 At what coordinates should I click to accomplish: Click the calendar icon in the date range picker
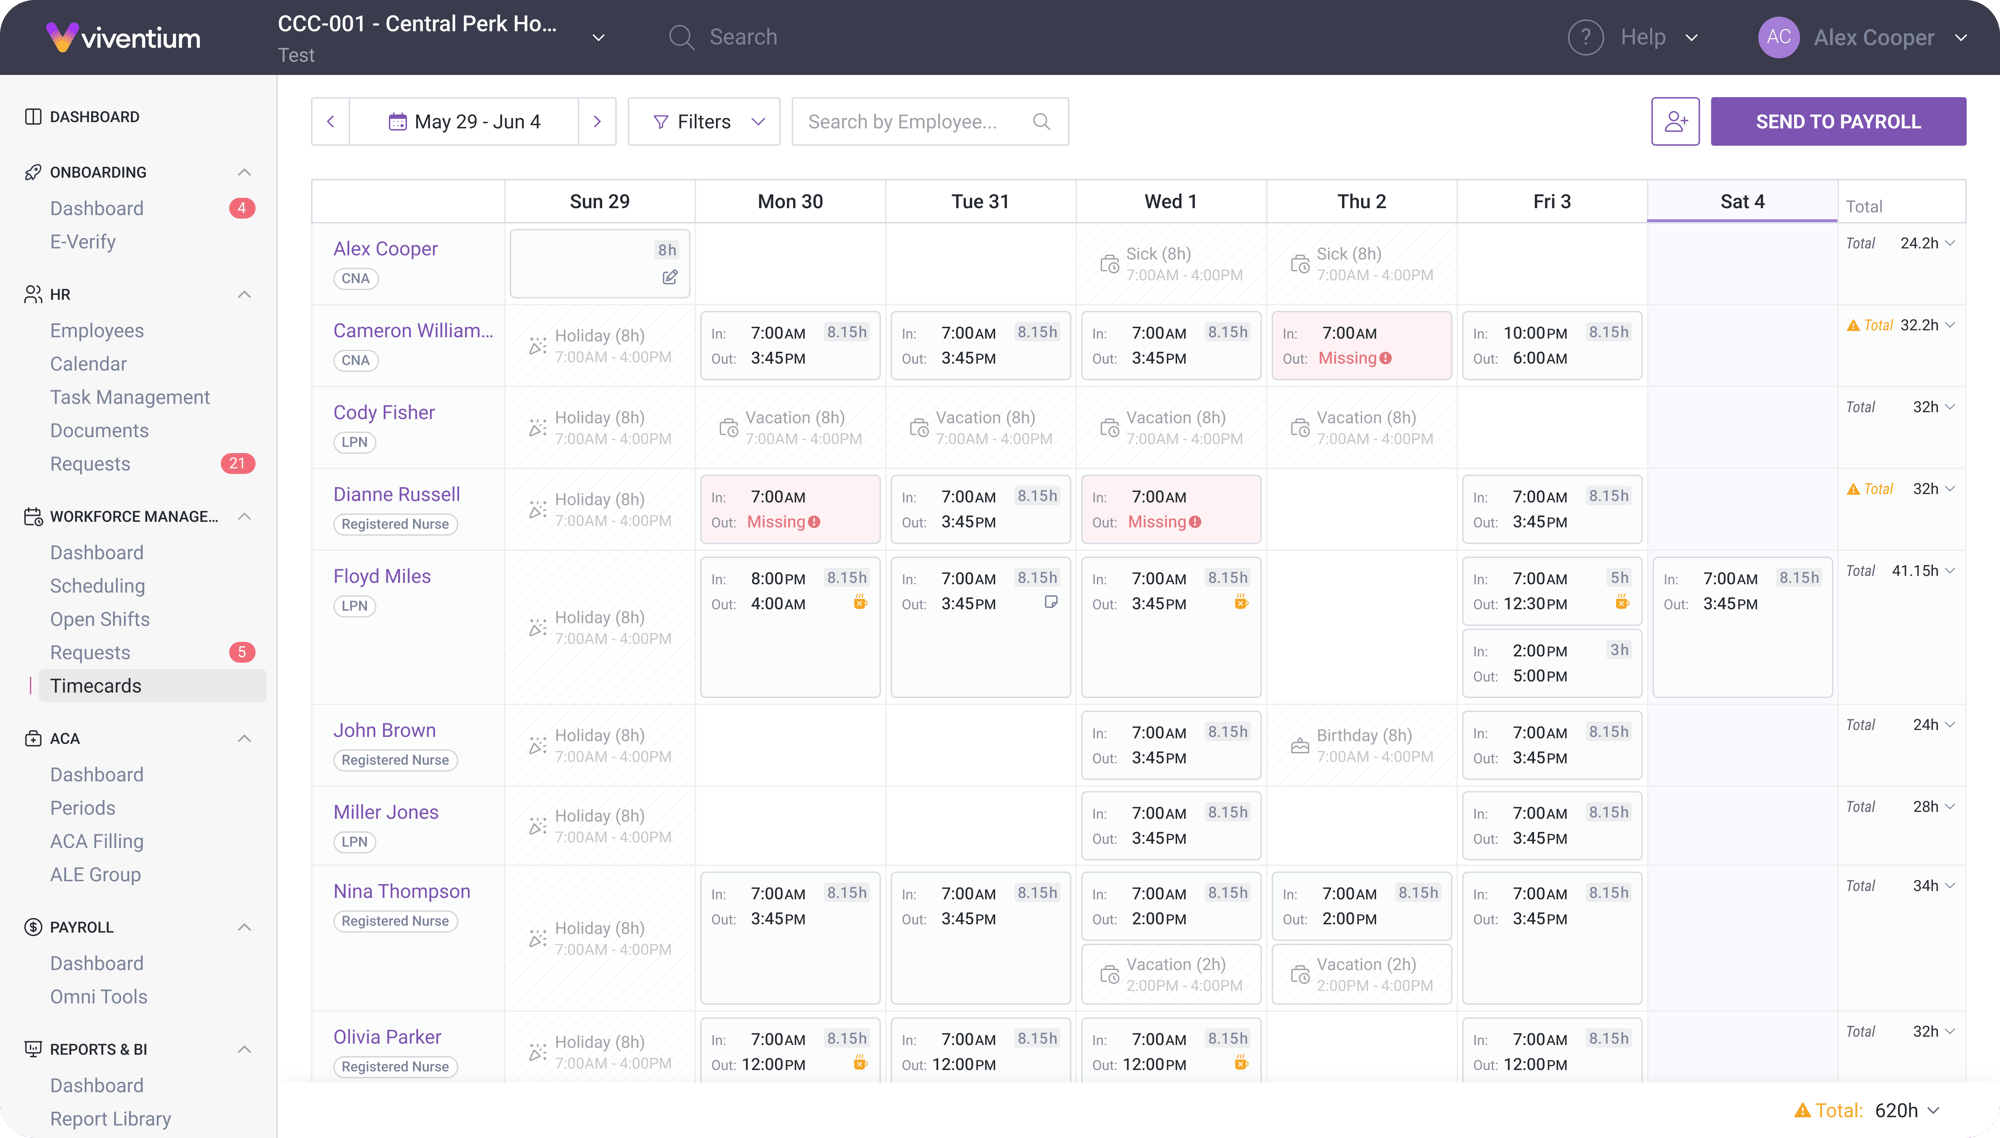click(395, 121)
